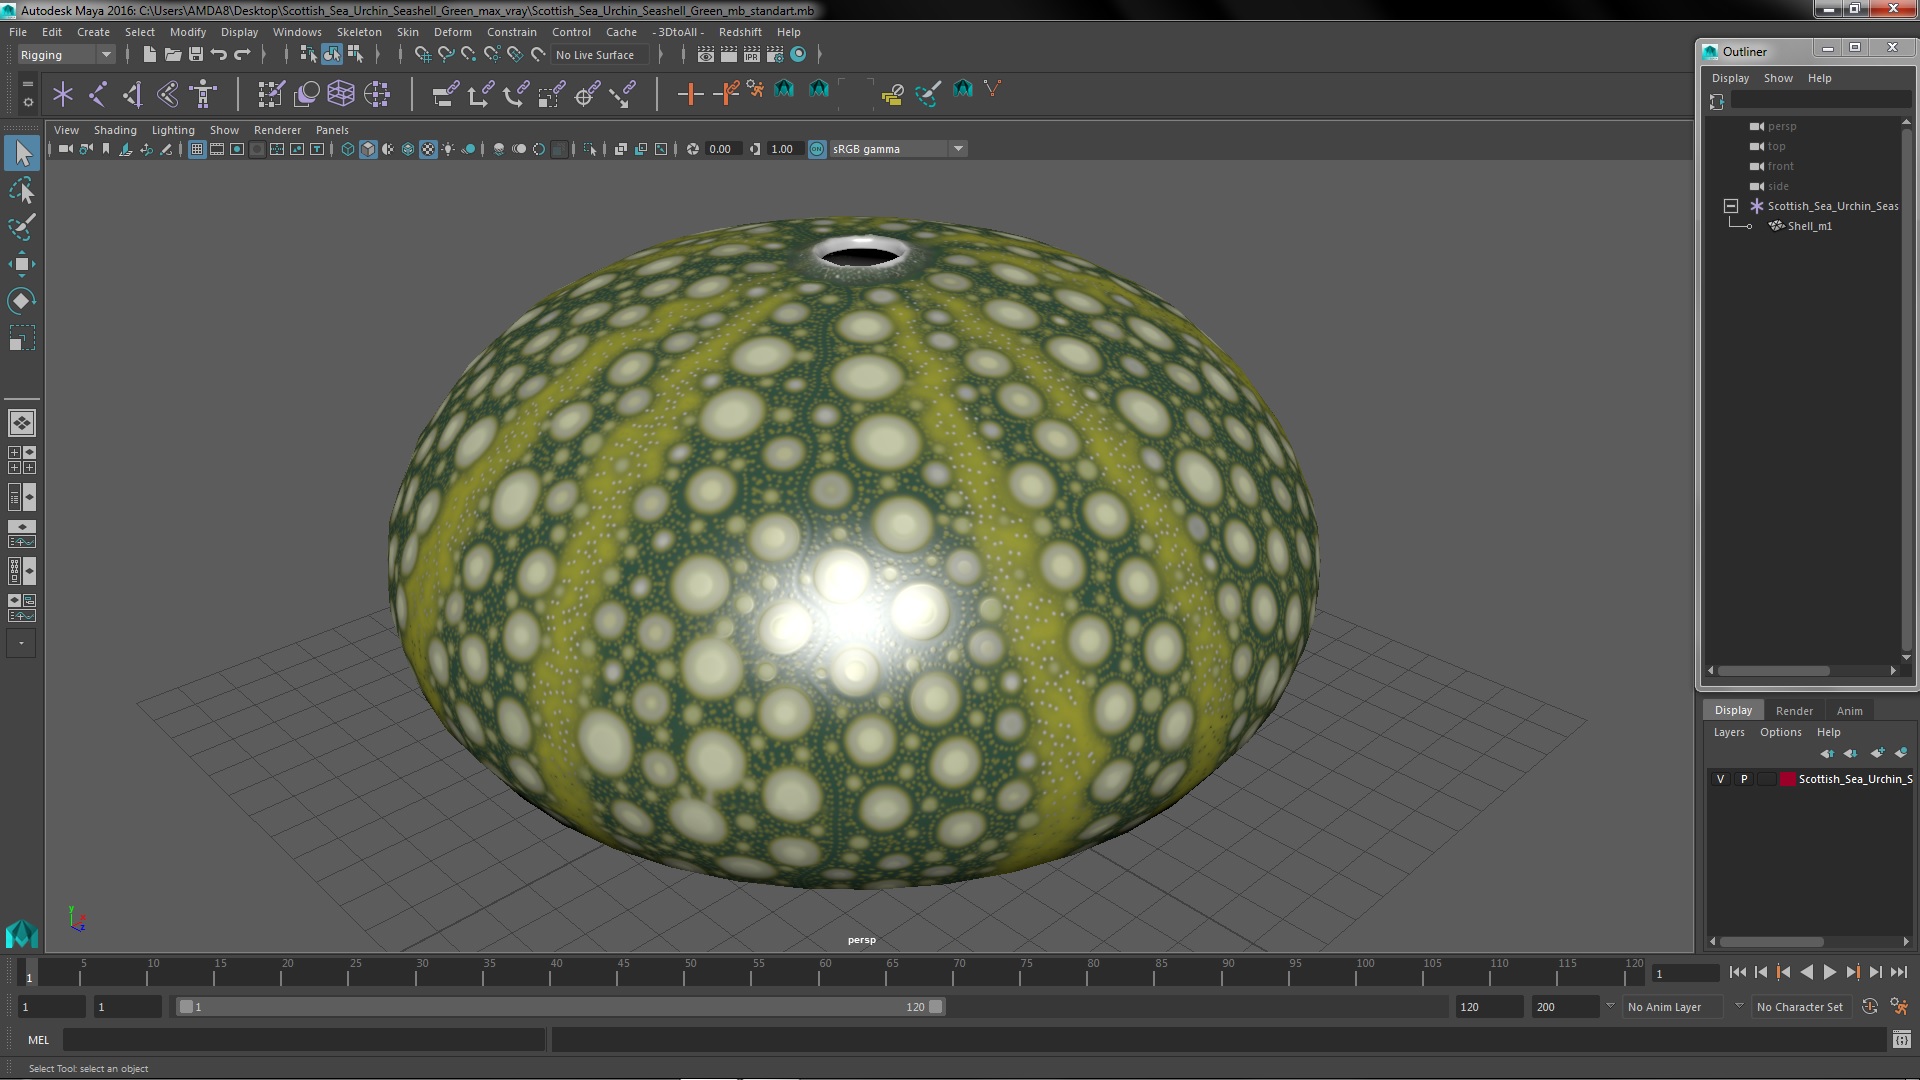
Task: Toggle textured display in viewport toolbar
Action: pos(428,149)
